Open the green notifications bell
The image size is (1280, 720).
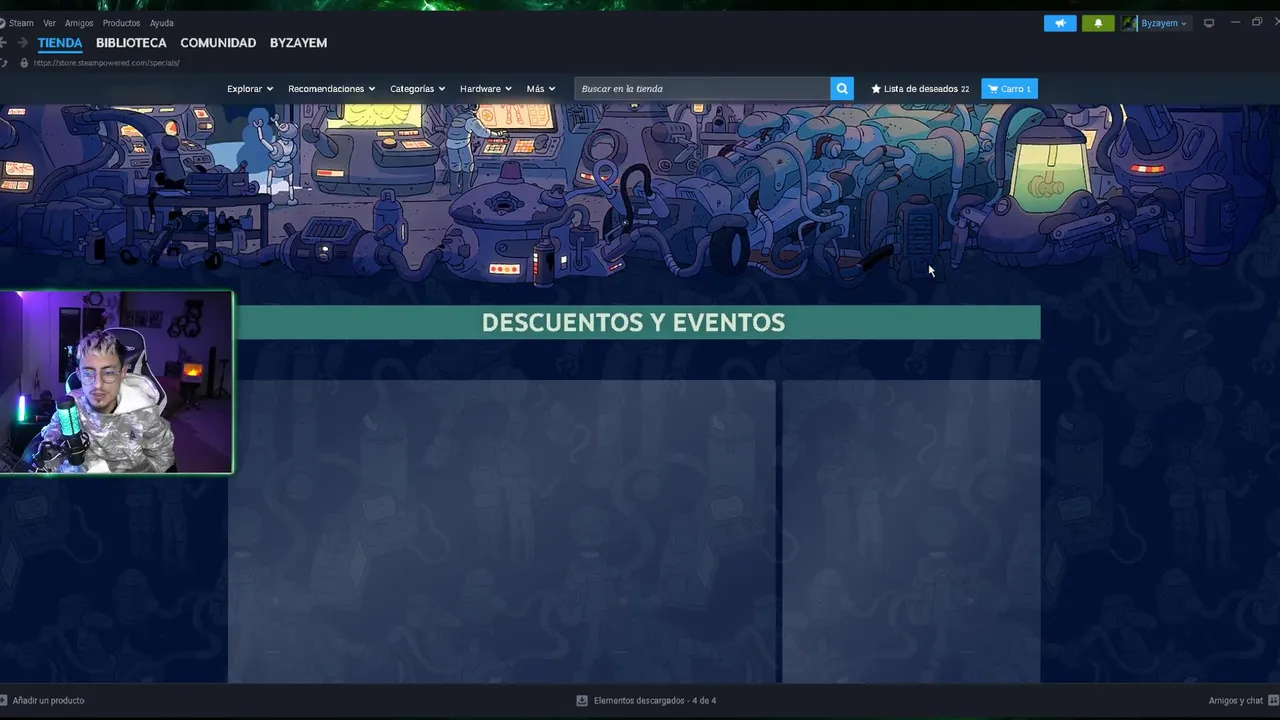[1098, 23]
